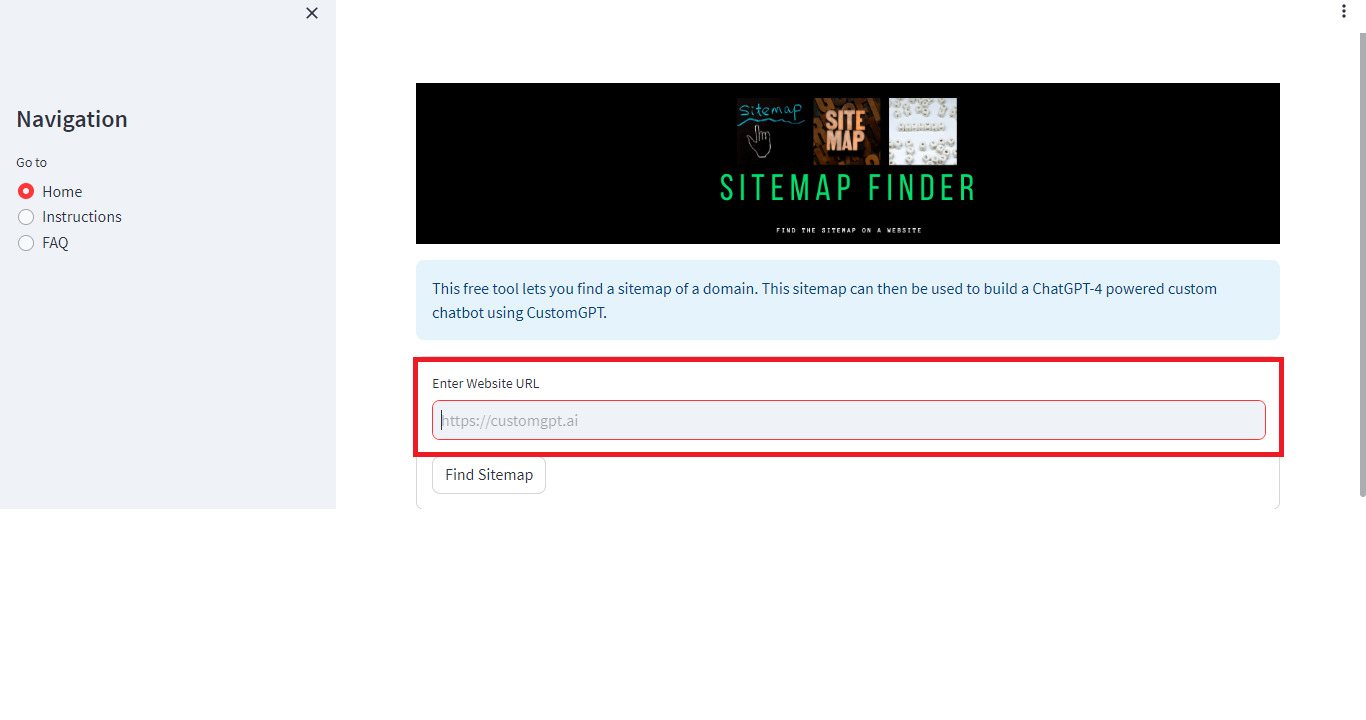Click the 'Find the sitemap on a website' tagline
Viewport: 1366px width, 720px height.
849,230
